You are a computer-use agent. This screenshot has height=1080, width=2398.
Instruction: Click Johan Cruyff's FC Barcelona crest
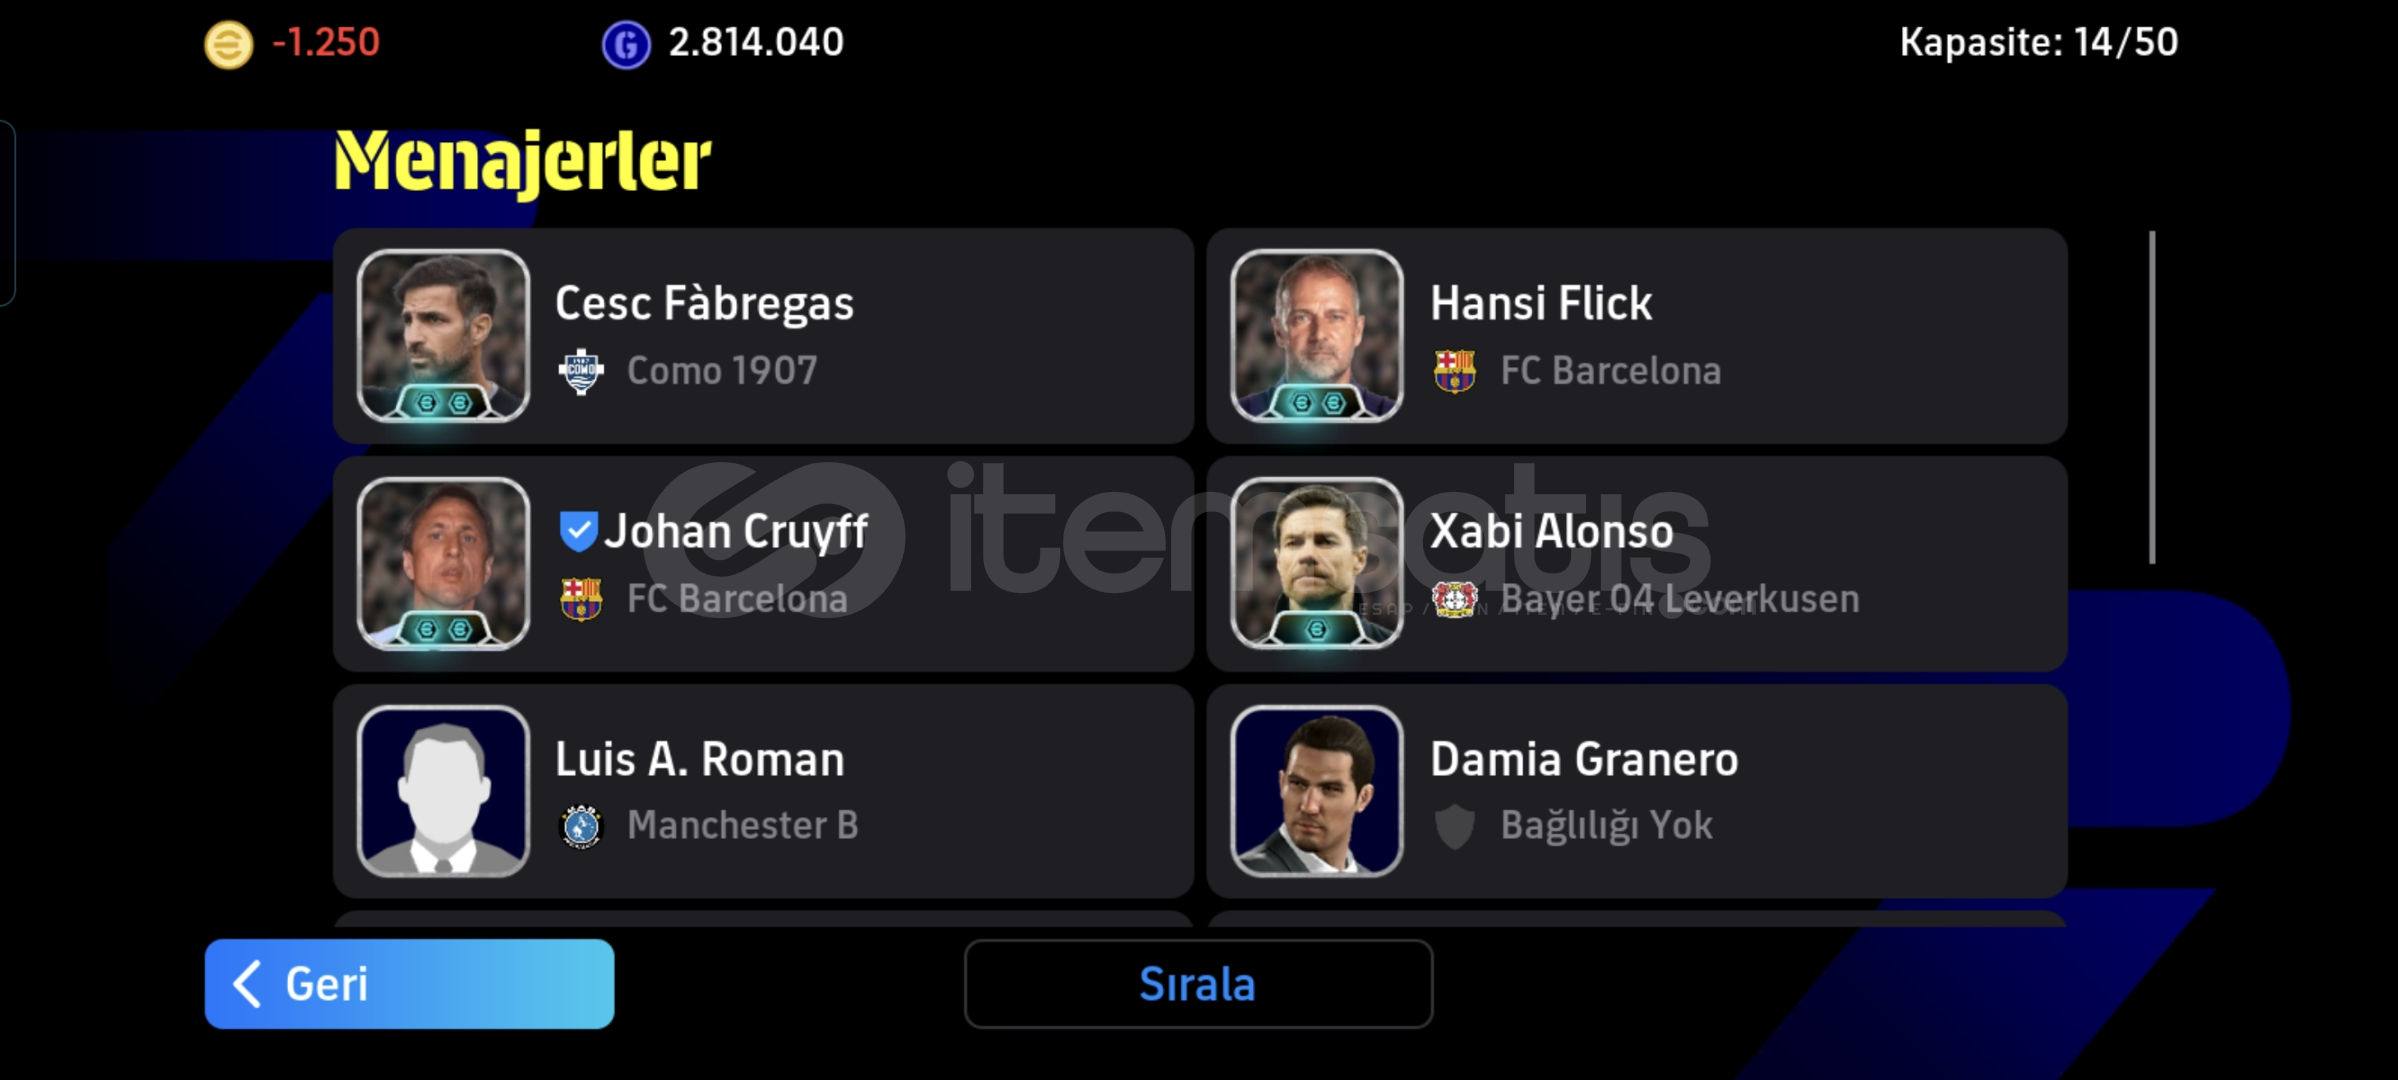point(581,599)
